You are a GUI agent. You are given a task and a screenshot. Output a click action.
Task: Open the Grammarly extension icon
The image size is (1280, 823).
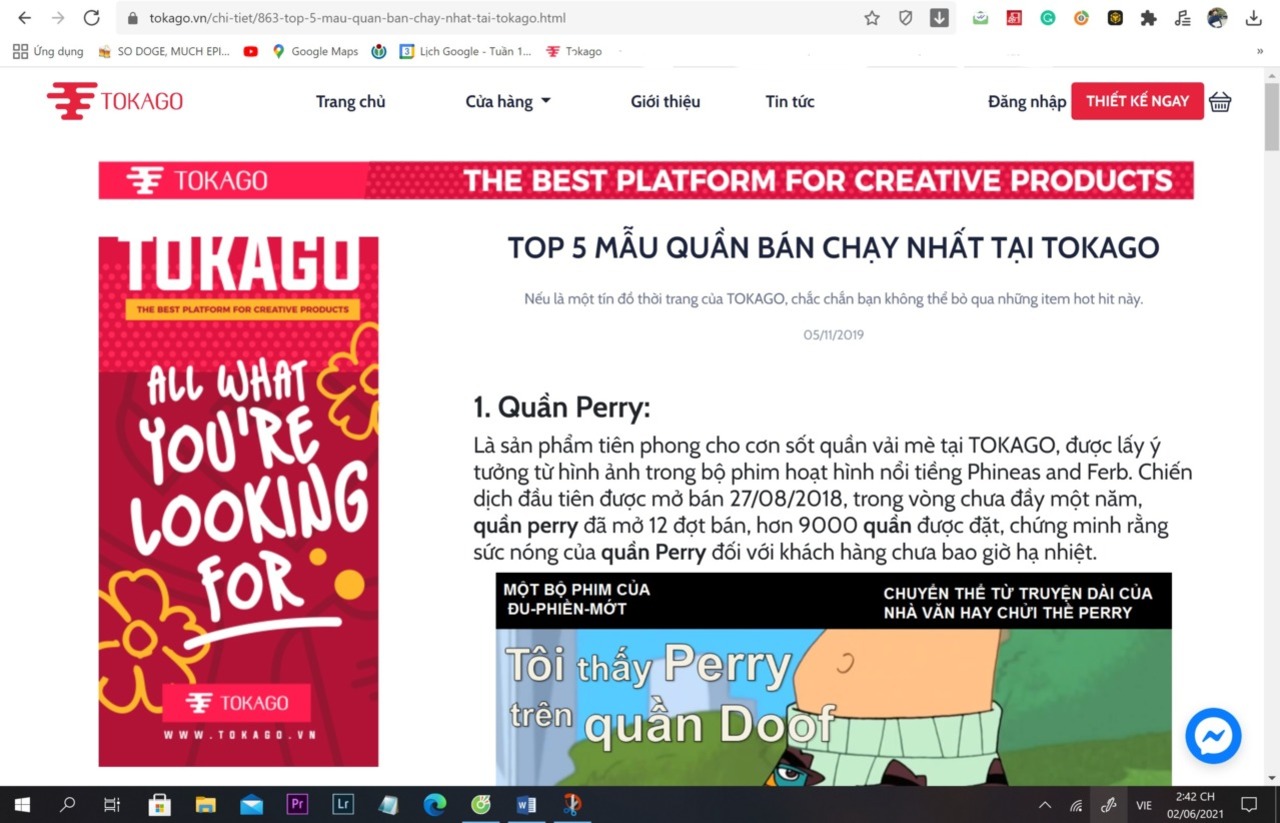point(1047,18)
